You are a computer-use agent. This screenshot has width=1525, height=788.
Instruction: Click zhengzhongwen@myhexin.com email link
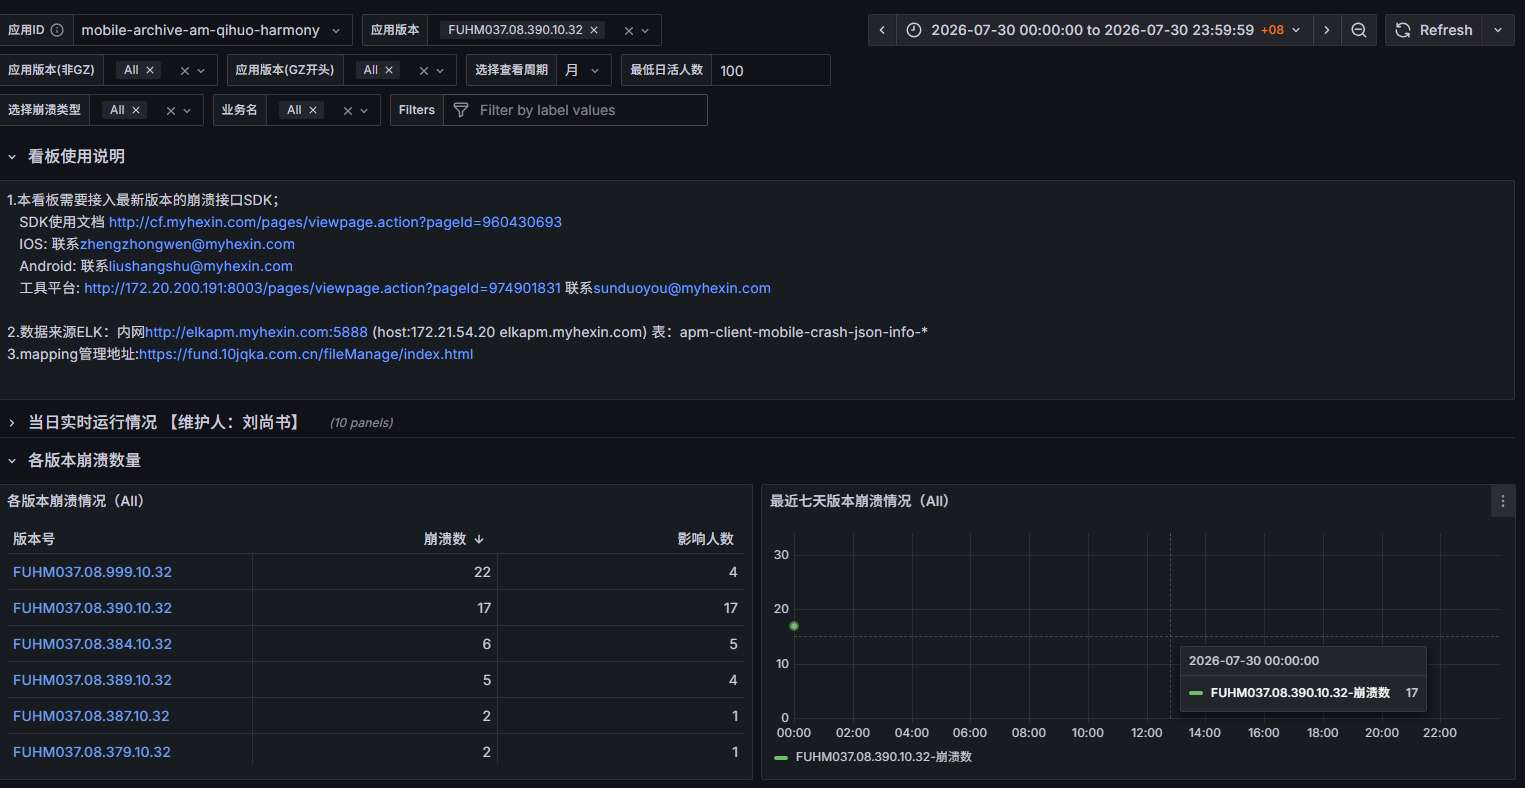[x=187, y=244]
